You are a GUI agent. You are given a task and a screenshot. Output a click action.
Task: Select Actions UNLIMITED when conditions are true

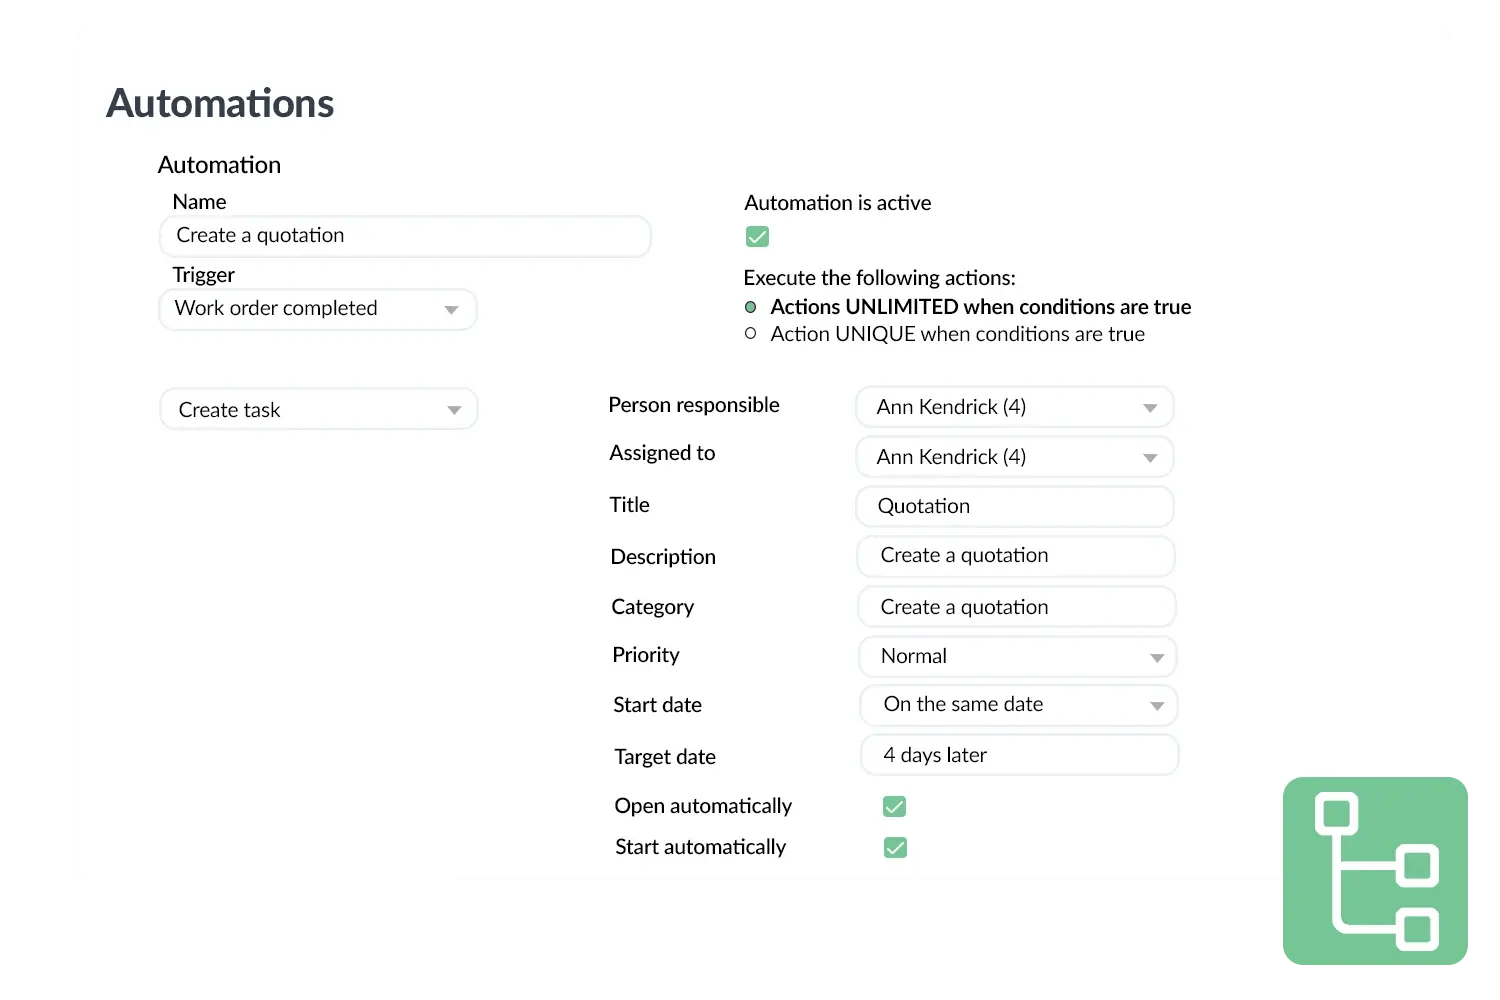tap(751, 307)
